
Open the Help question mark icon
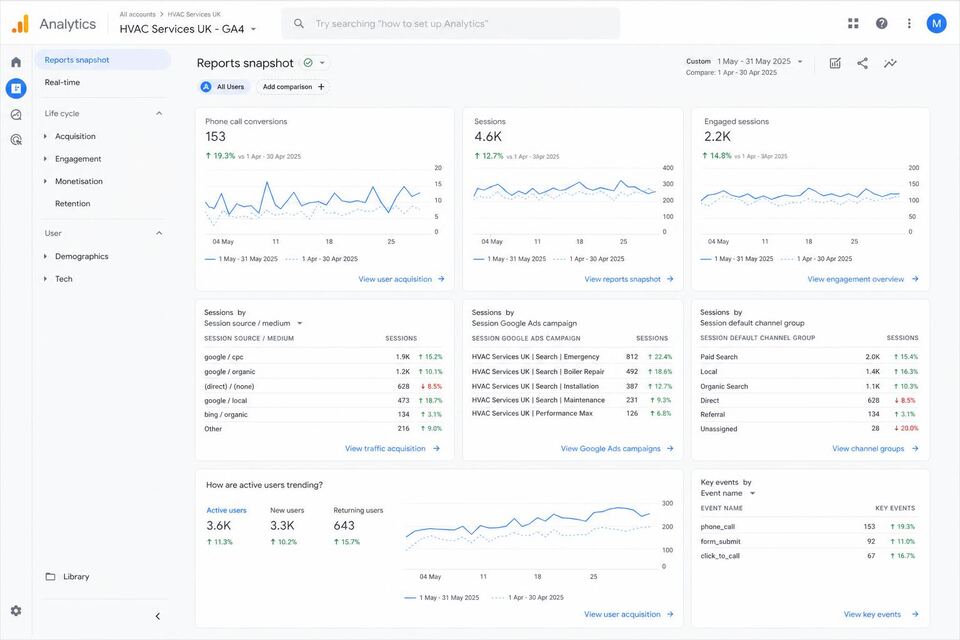click(881, 23)
